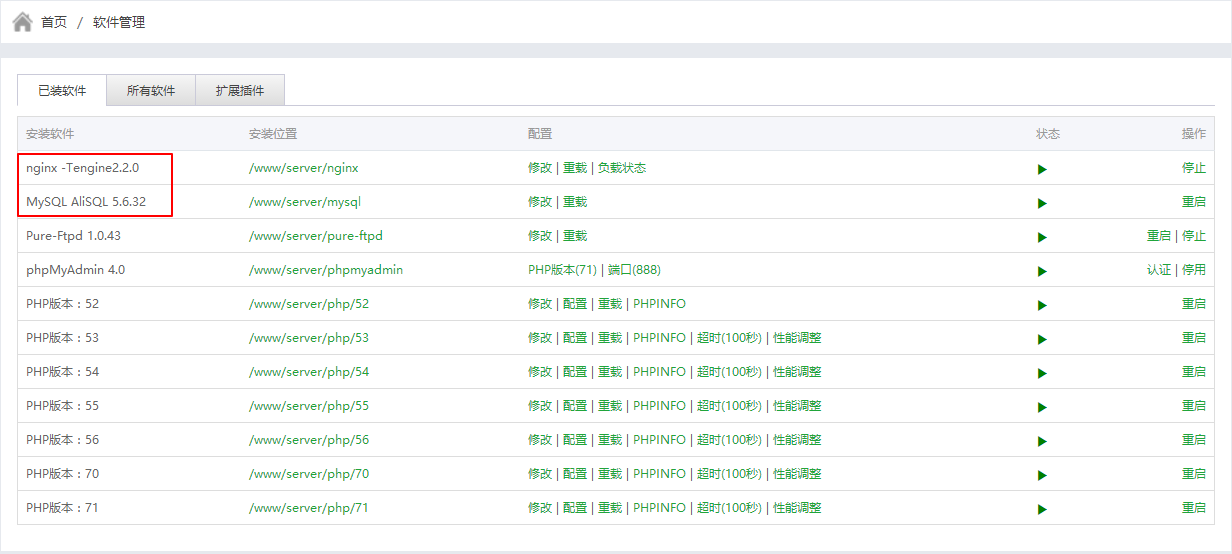Viewport: 1232px width, 554px height.
Task: Open the /www/server/mysql path
Action: tap(305, 202)
